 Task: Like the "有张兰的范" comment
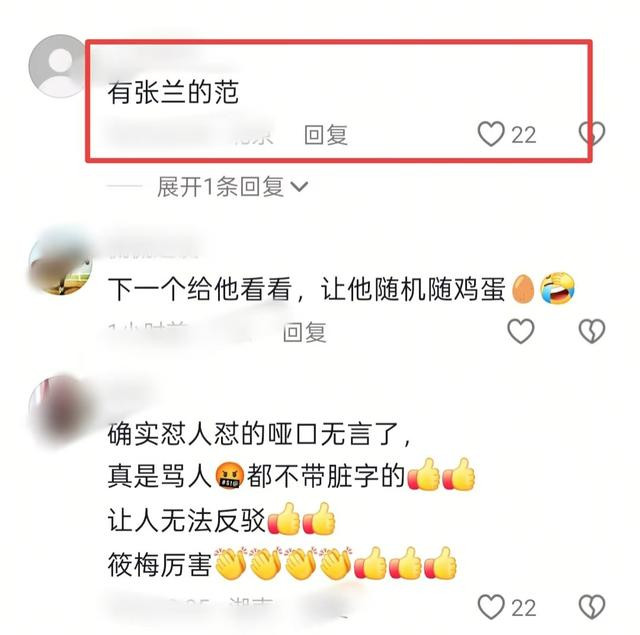[x=491, y=134]
